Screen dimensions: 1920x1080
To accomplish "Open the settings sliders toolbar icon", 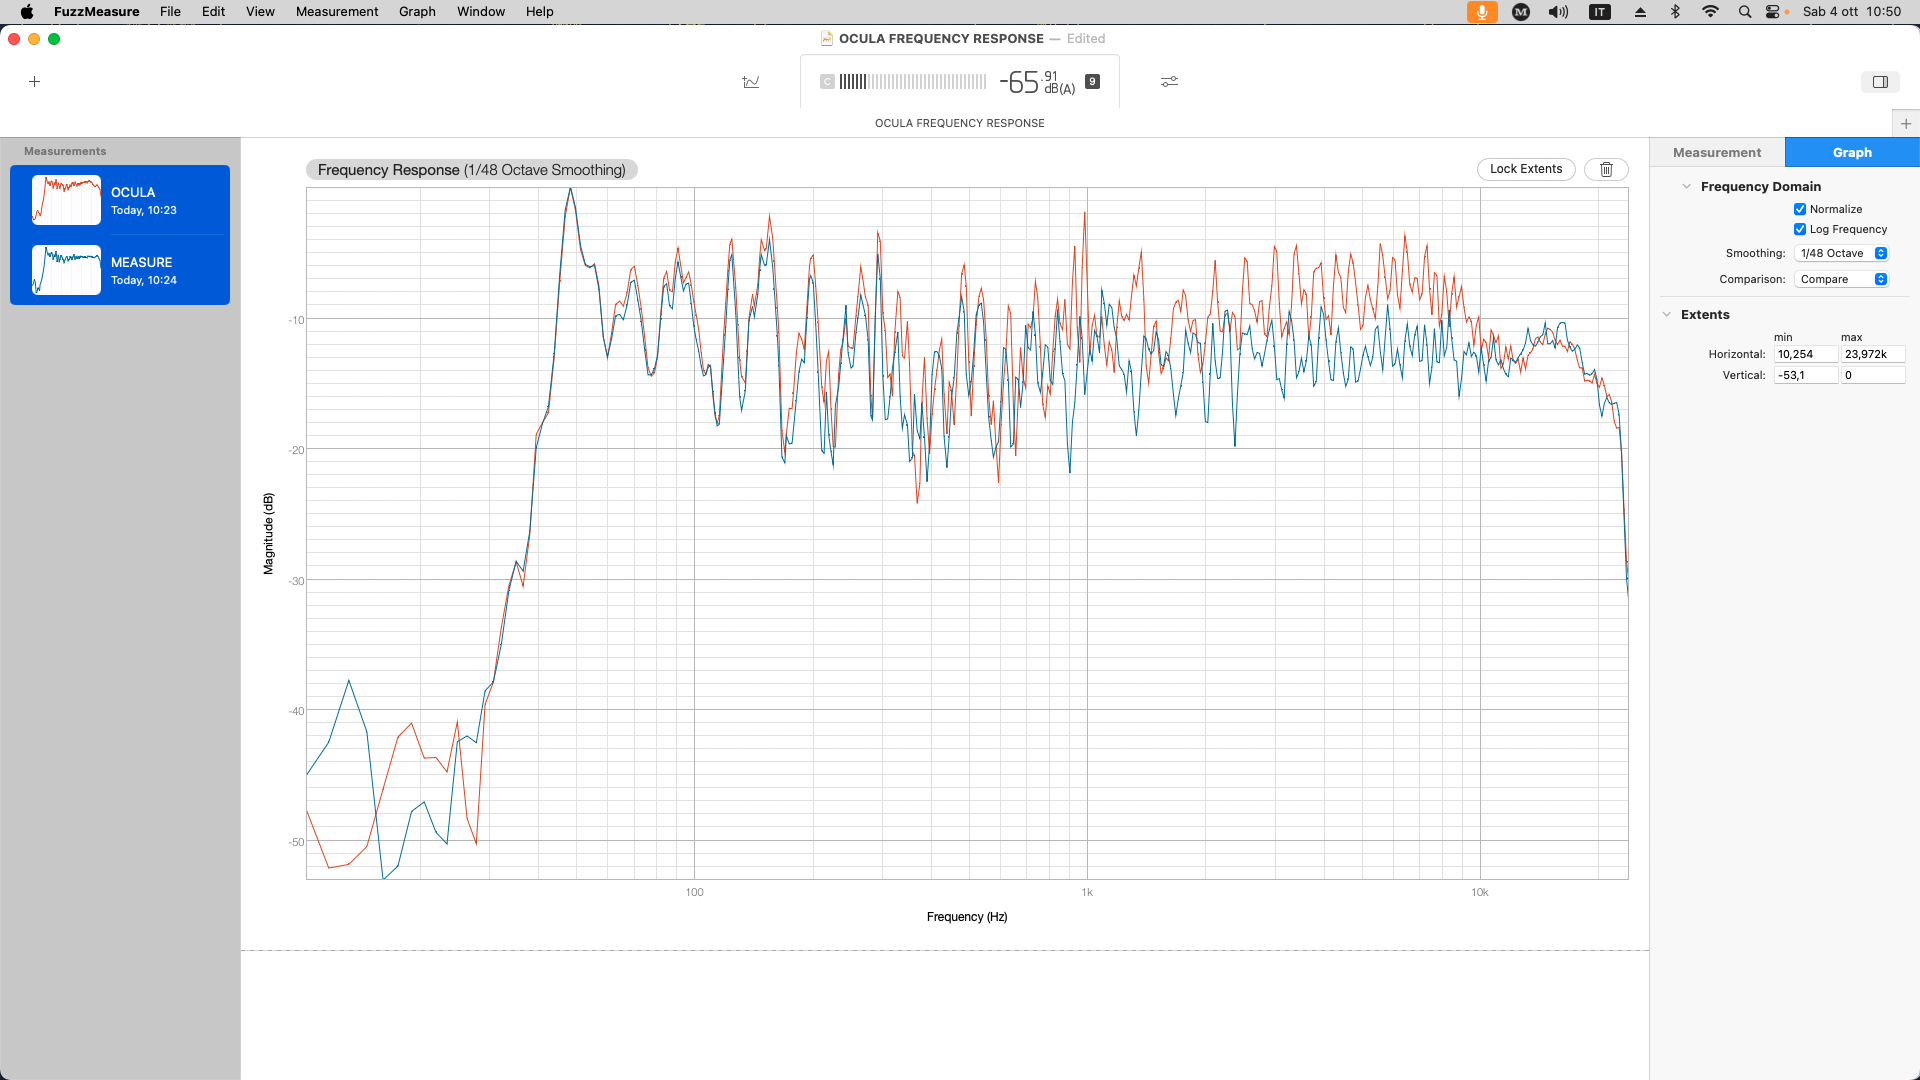I will click(x=1169, y=82).
